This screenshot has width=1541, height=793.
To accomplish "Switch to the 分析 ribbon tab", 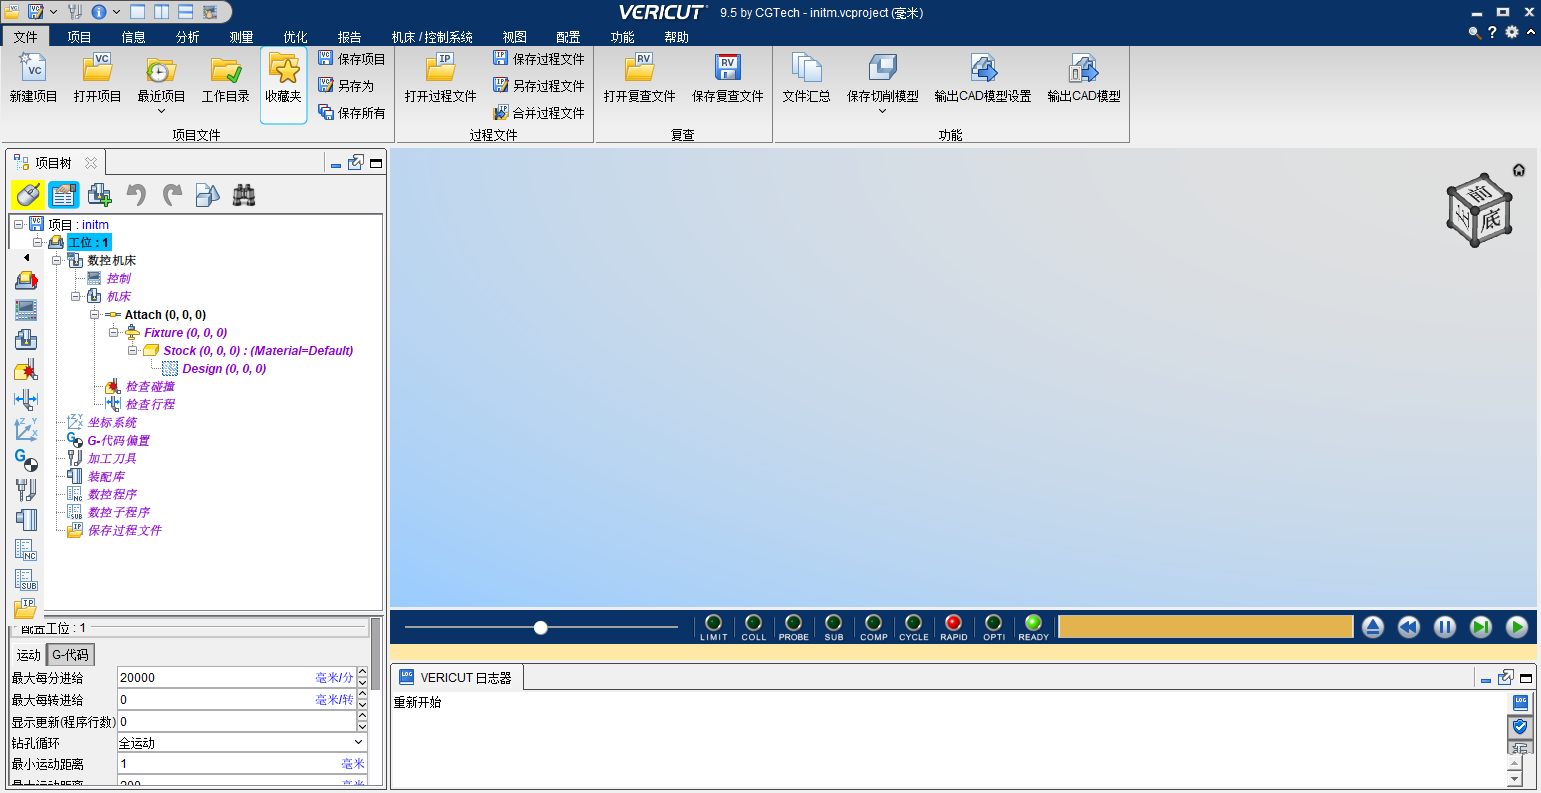I will point(187,37).
